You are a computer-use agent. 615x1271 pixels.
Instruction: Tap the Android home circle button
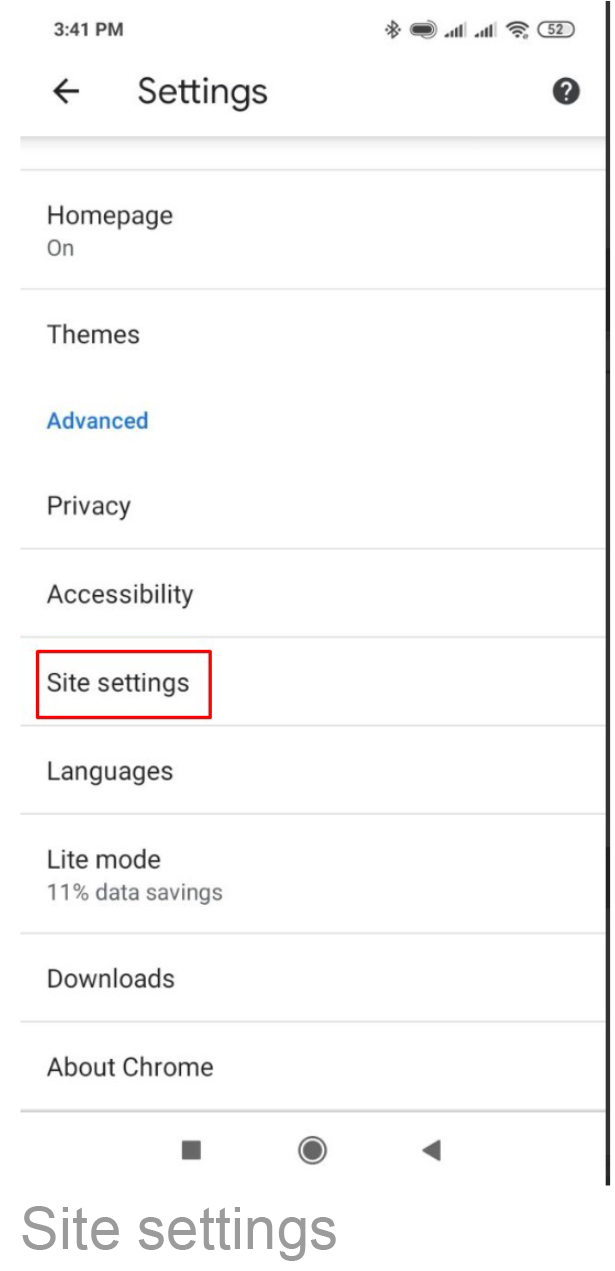click(x=313, y=1150)
